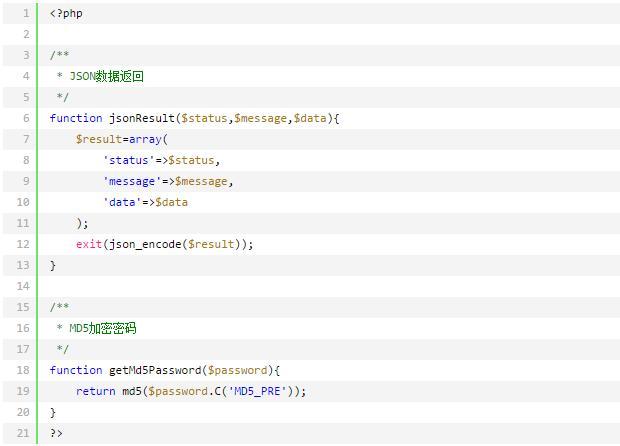Click the 'exit' keyword on line 12
The width and height of the screenshot is (620, 446).
(89, 244)
